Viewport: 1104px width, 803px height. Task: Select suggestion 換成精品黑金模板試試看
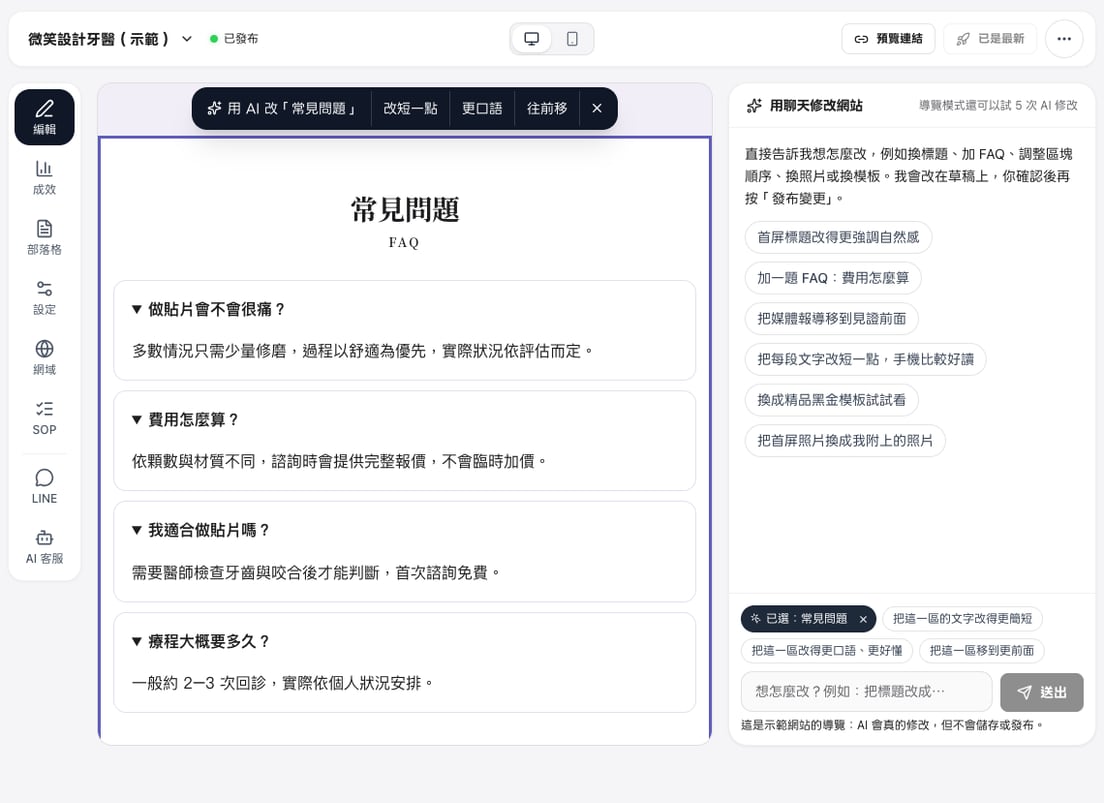click(832, 400)
